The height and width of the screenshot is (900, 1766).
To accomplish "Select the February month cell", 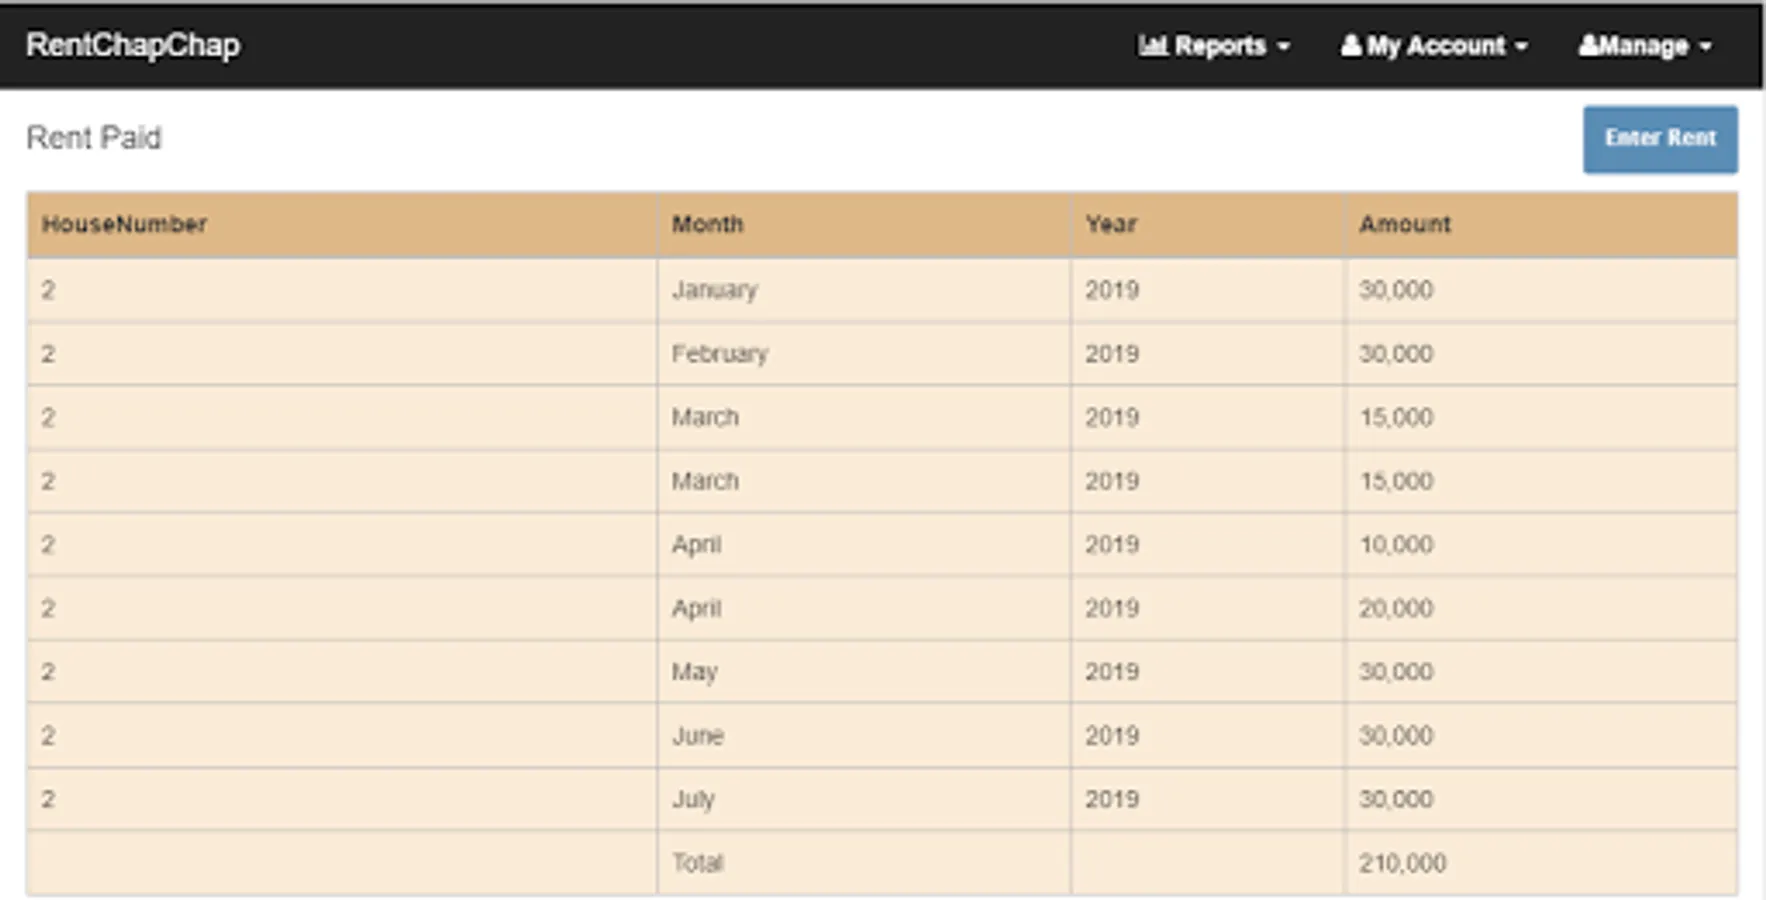I will [719, 354].
